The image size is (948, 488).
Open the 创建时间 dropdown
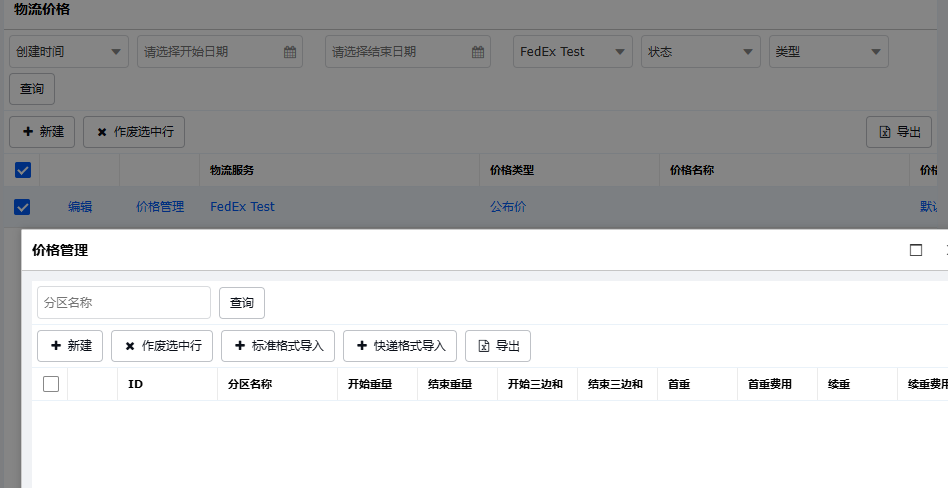[69, 52]
